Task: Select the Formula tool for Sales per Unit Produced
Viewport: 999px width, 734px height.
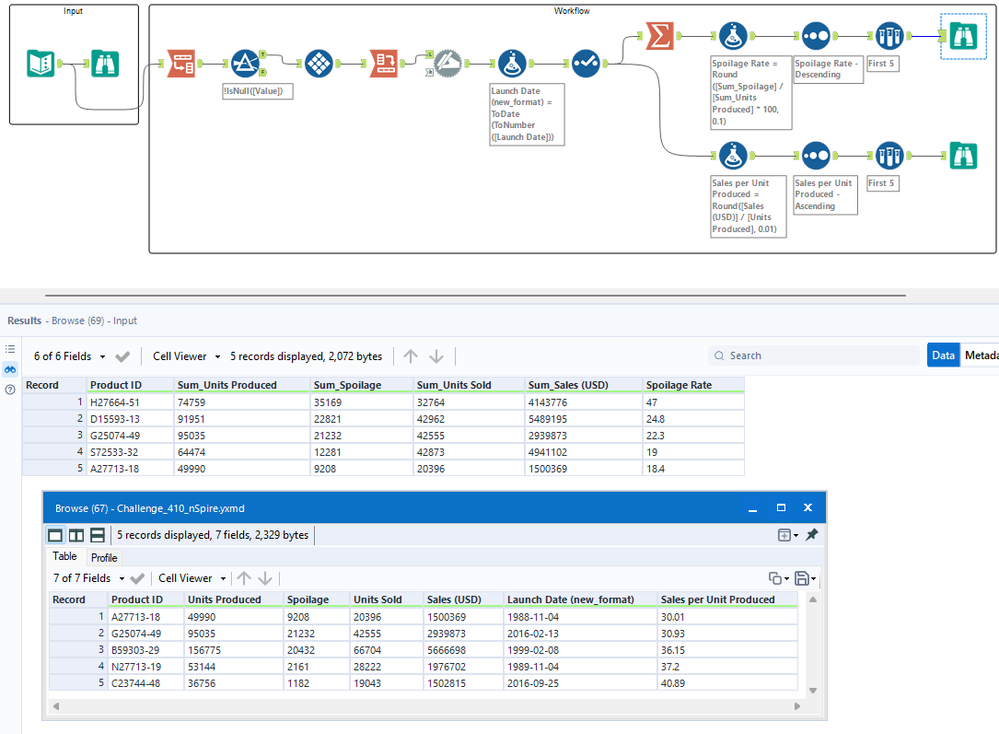Action: click(x=734, y=156)
